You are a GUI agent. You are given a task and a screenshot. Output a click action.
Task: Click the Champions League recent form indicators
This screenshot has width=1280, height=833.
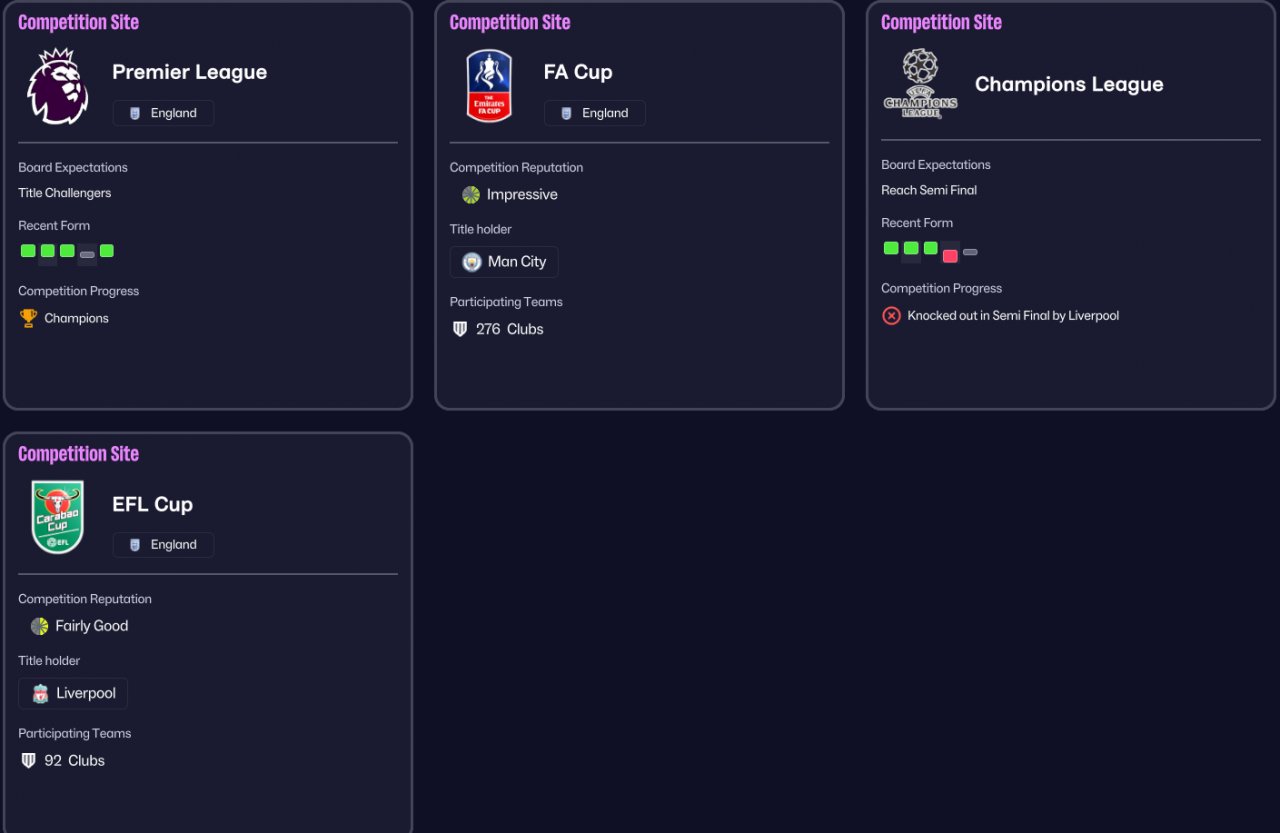(x=930, y=250)
